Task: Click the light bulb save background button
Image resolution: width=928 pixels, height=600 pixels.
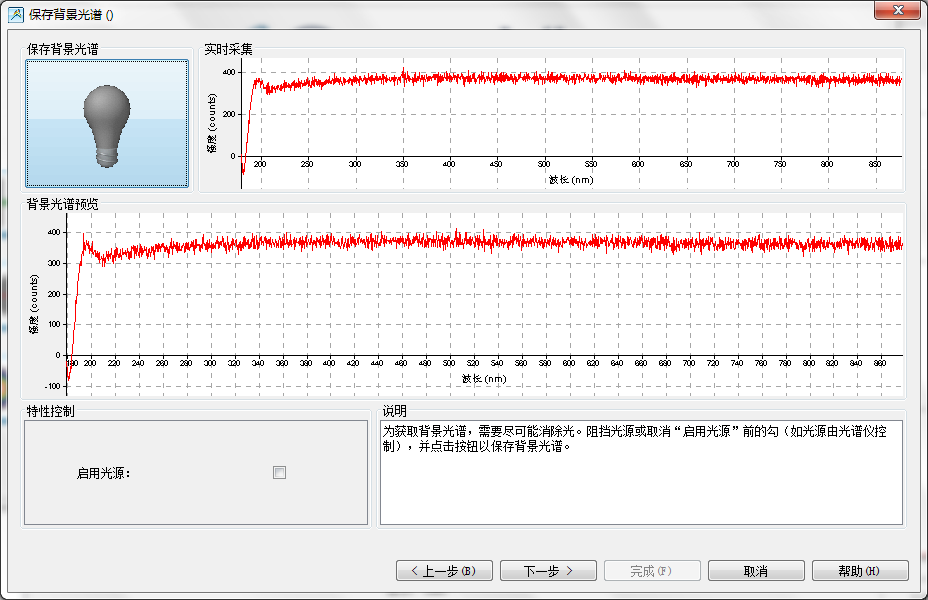Action: click(x=107, y=123)
